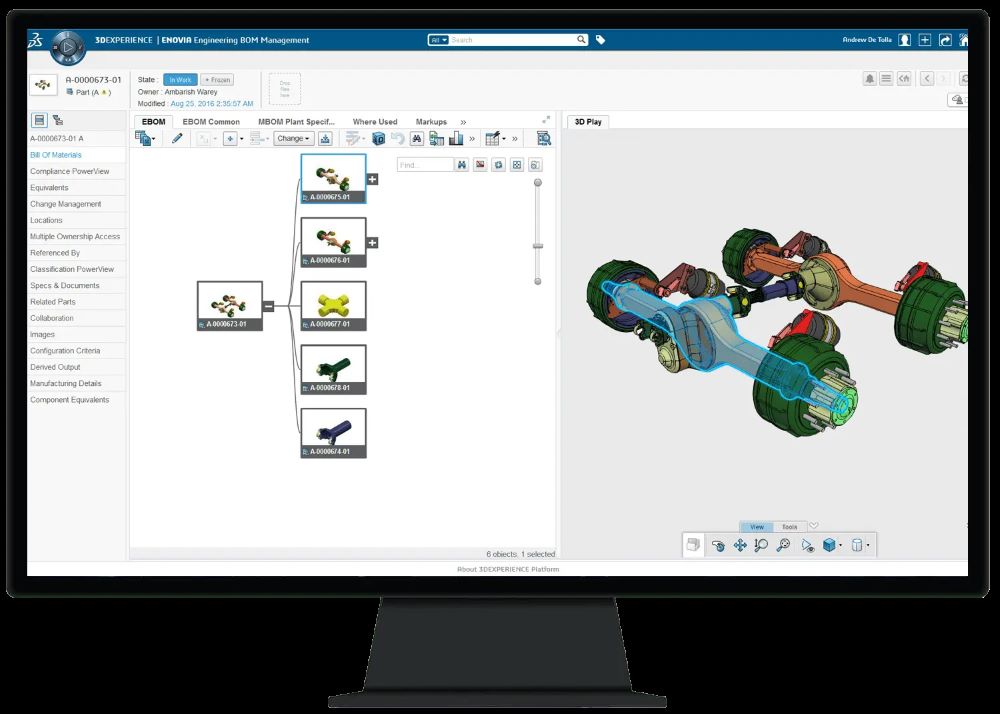Click the add plus icon in header
The height and width of the screenshot is (714, 1000).
tap(925, 40)
